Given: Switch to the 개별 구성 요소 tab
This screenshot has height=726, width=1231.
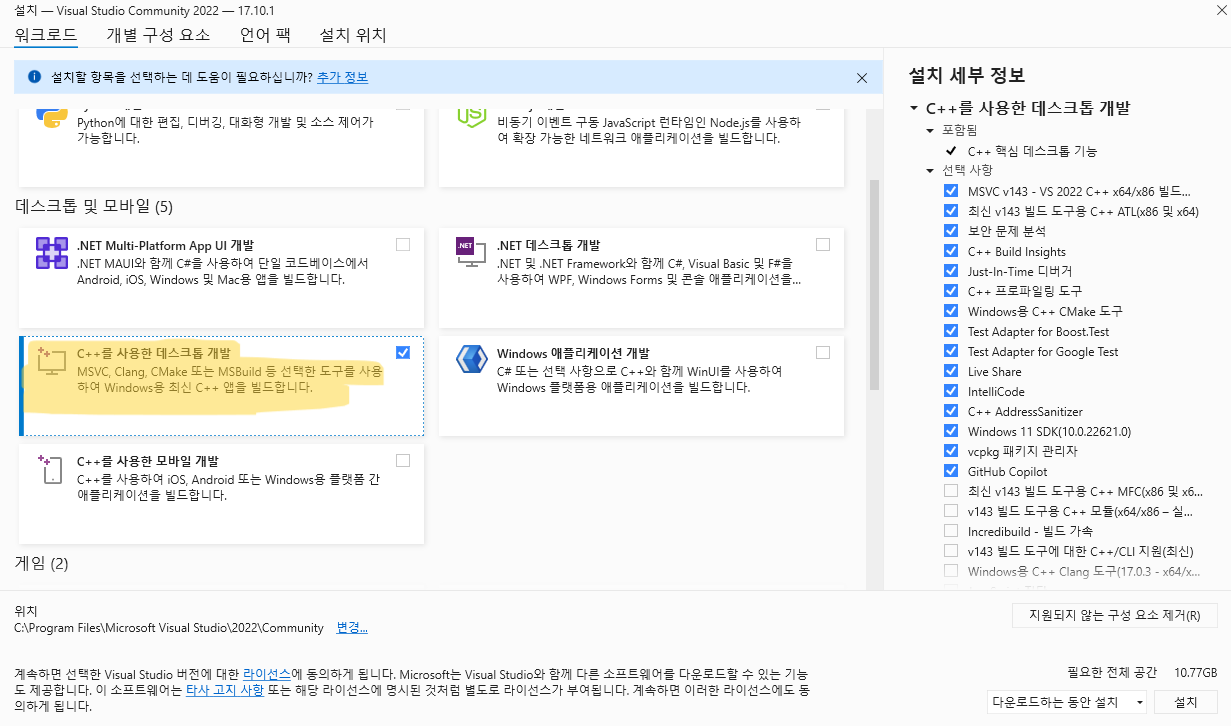Looking at the screenshot, I should [158, 35].
